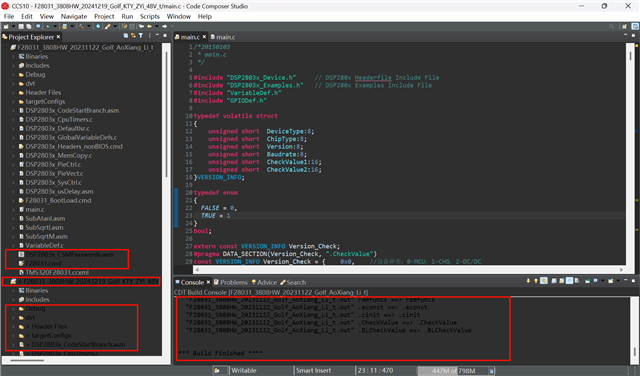Open the Display Selected Console dropdown arrow

pos(603,281)
